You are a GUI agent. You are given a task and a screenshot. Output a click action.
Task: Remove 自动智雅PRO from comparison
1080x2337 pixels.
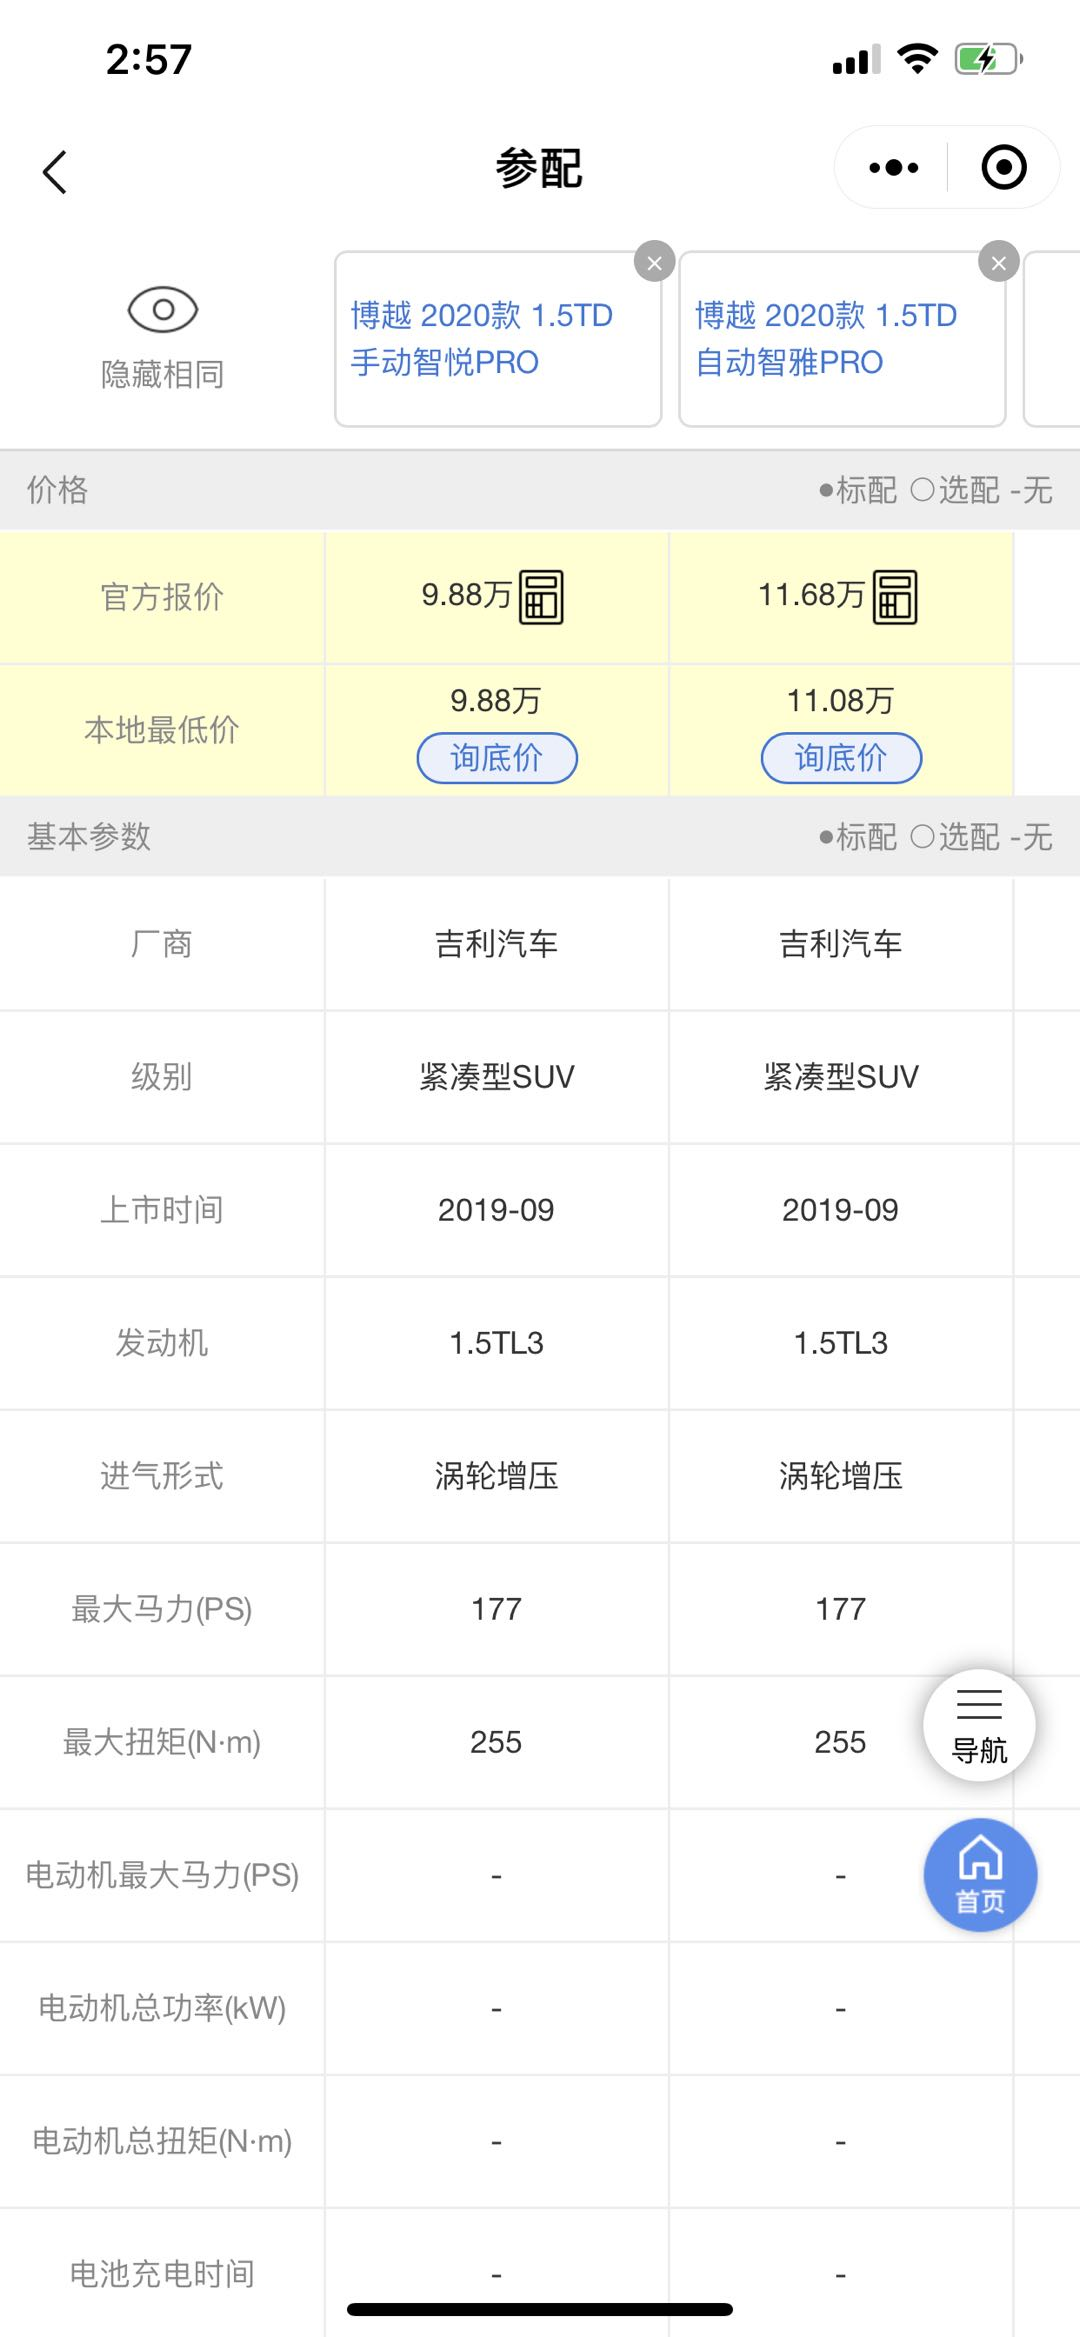(x=998, y=263)
